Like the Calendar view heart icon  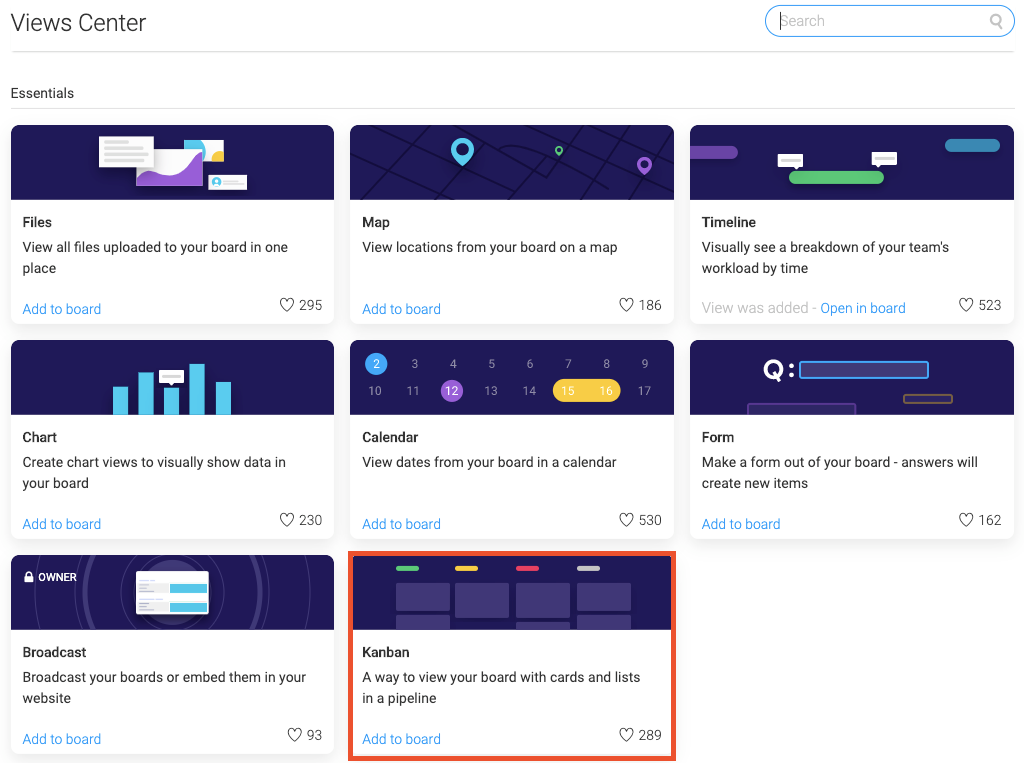(626, 520)
